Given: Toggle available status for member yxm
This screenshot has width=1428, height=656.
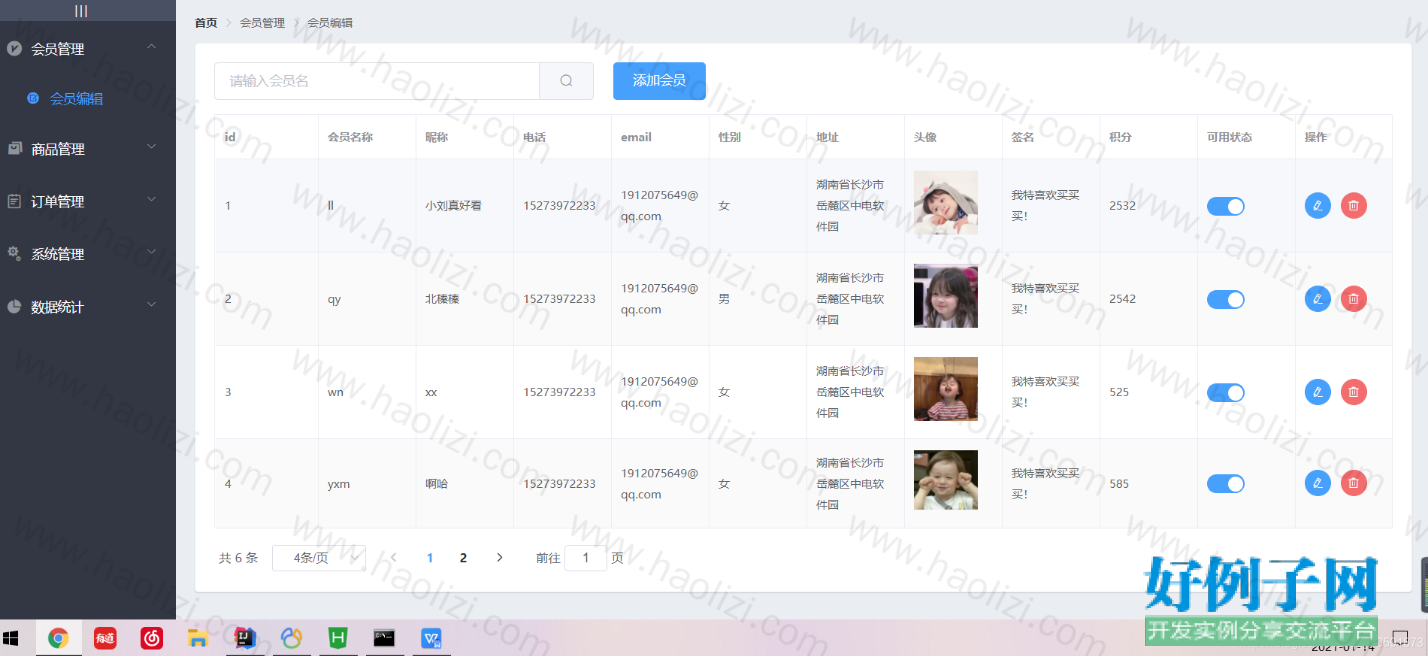Looking at the screenshot, I should click(1225, 484).
